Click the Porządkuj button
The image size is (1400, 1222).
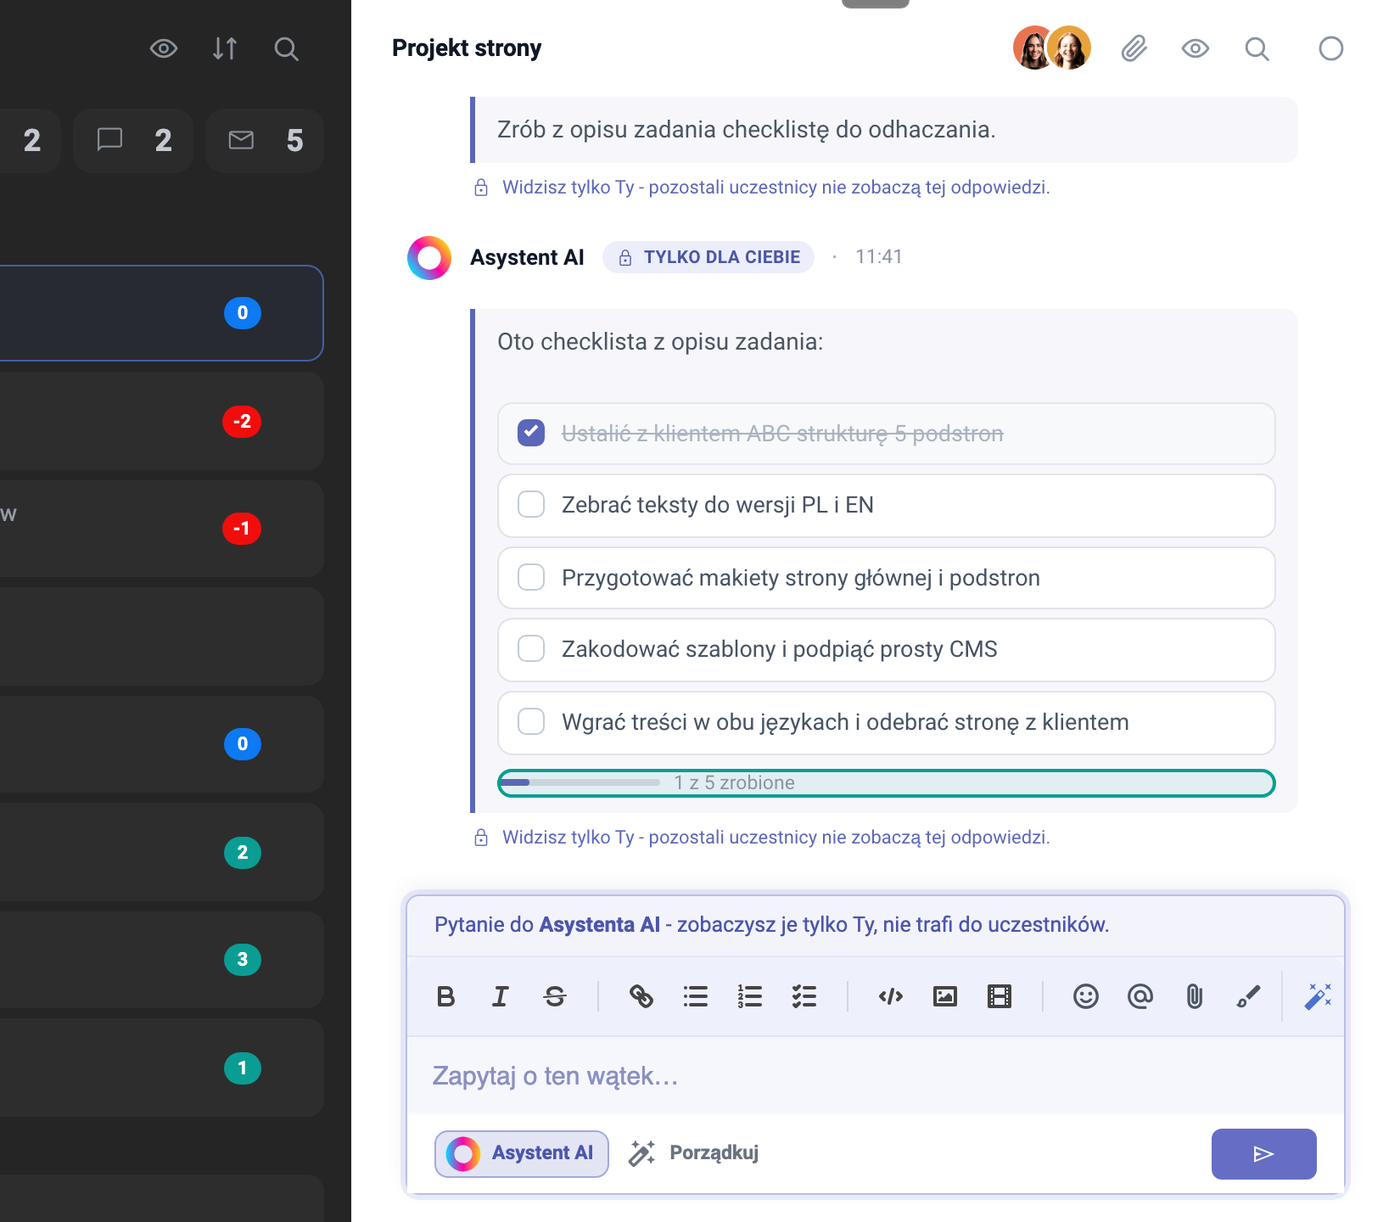click(693, 1153)
